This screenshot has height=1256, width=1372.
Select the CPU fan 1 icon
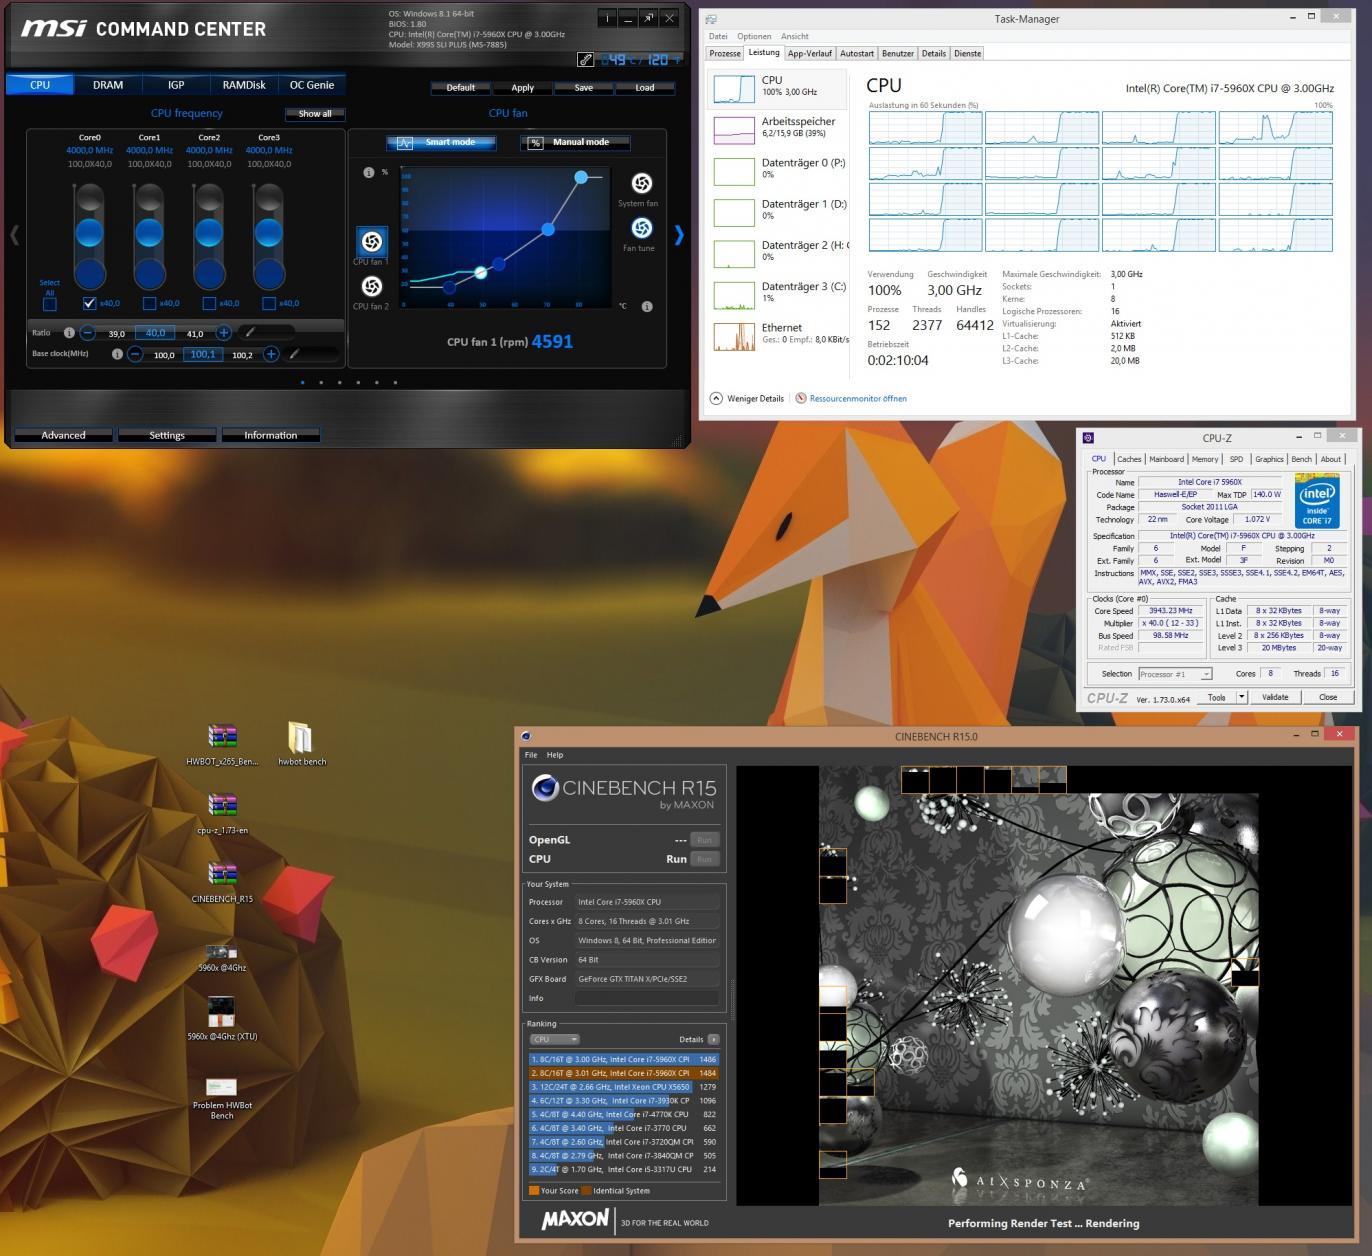[x=371, y=241]
